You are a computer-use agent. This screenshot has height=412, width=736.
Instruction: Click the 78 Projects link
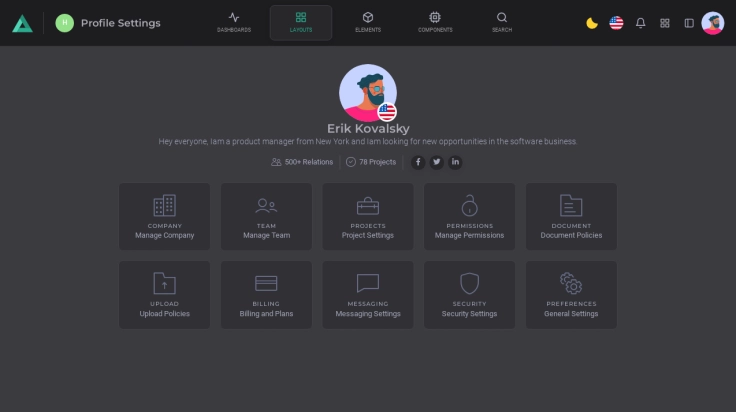[371, 162]
